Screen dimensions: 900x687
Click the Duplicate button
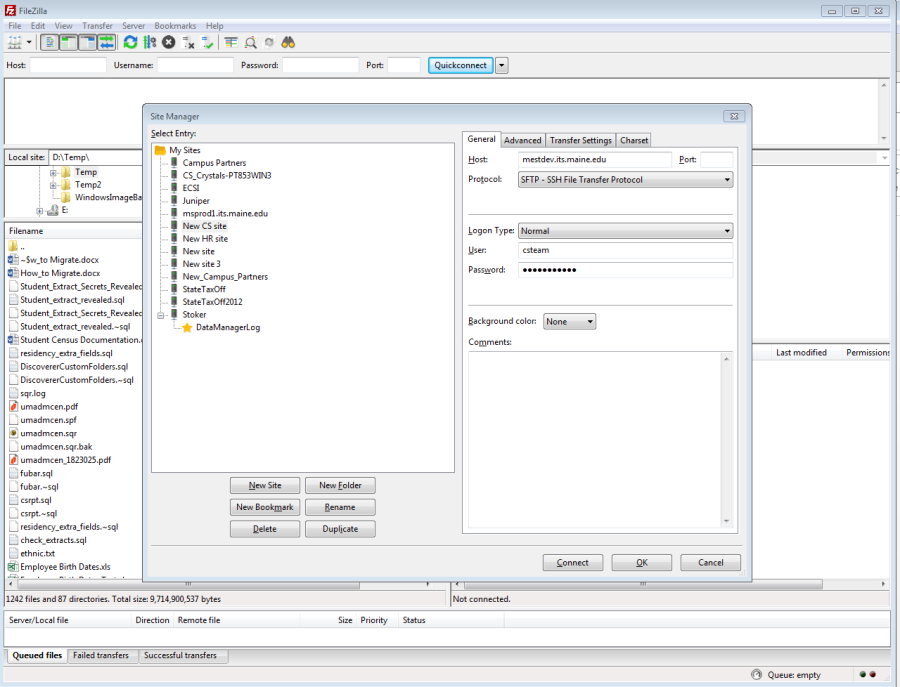click(x=340, y=529)
